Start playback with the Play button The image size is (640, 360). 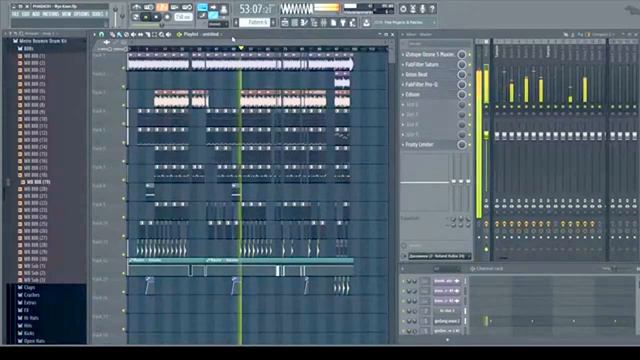[x=146, y=17]
